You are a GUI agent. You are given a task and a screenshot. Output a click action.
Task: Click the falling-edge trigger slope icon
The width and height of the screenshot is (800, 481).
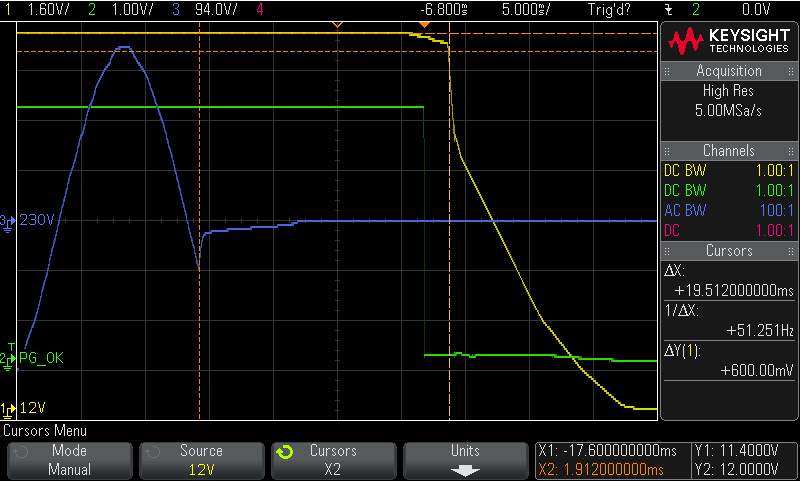[668, 9]
